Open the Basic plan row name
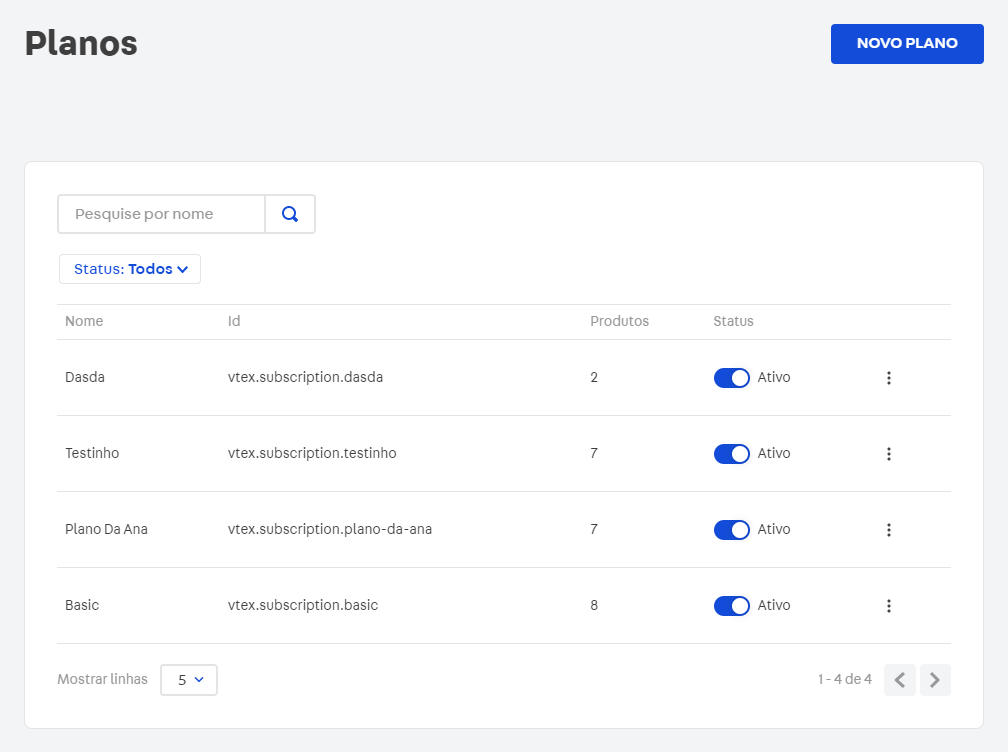Screen dimensions: 1008x752 coord(82,605)
